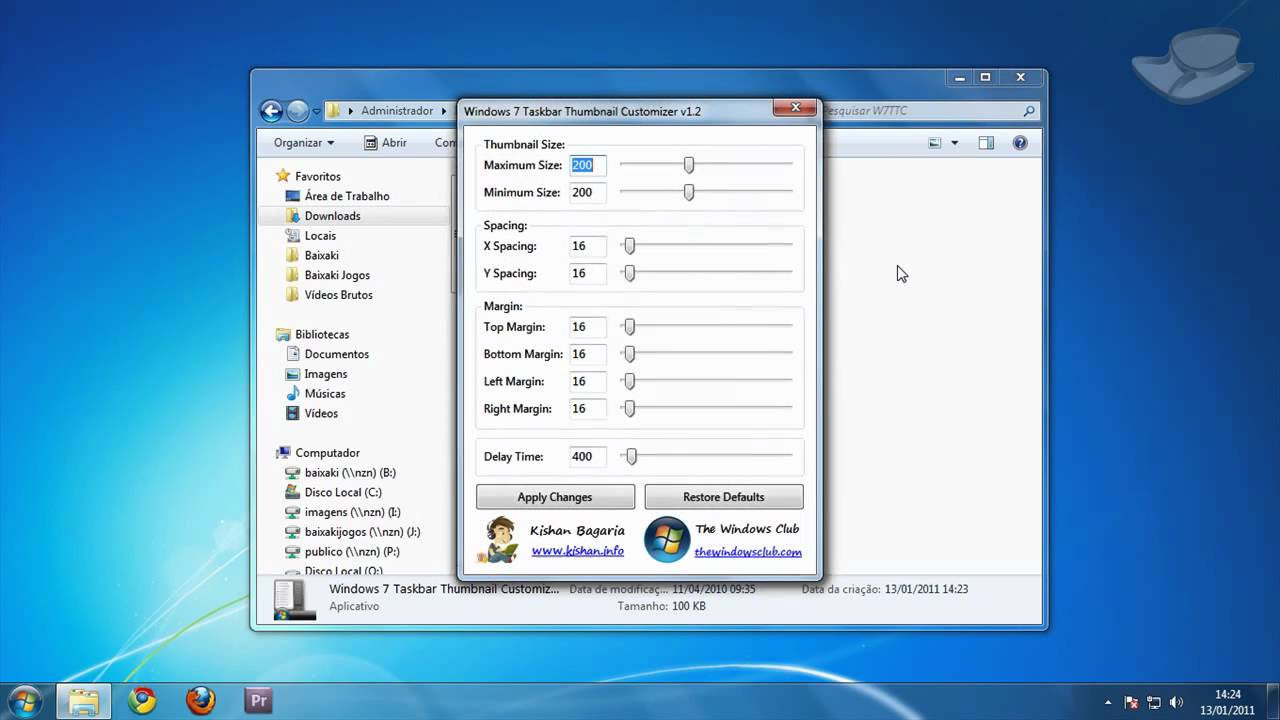Click the Top Margin slider thumb
This screenshot has width=1280, height=720.
pyautogui.click(x=629, y=327)
